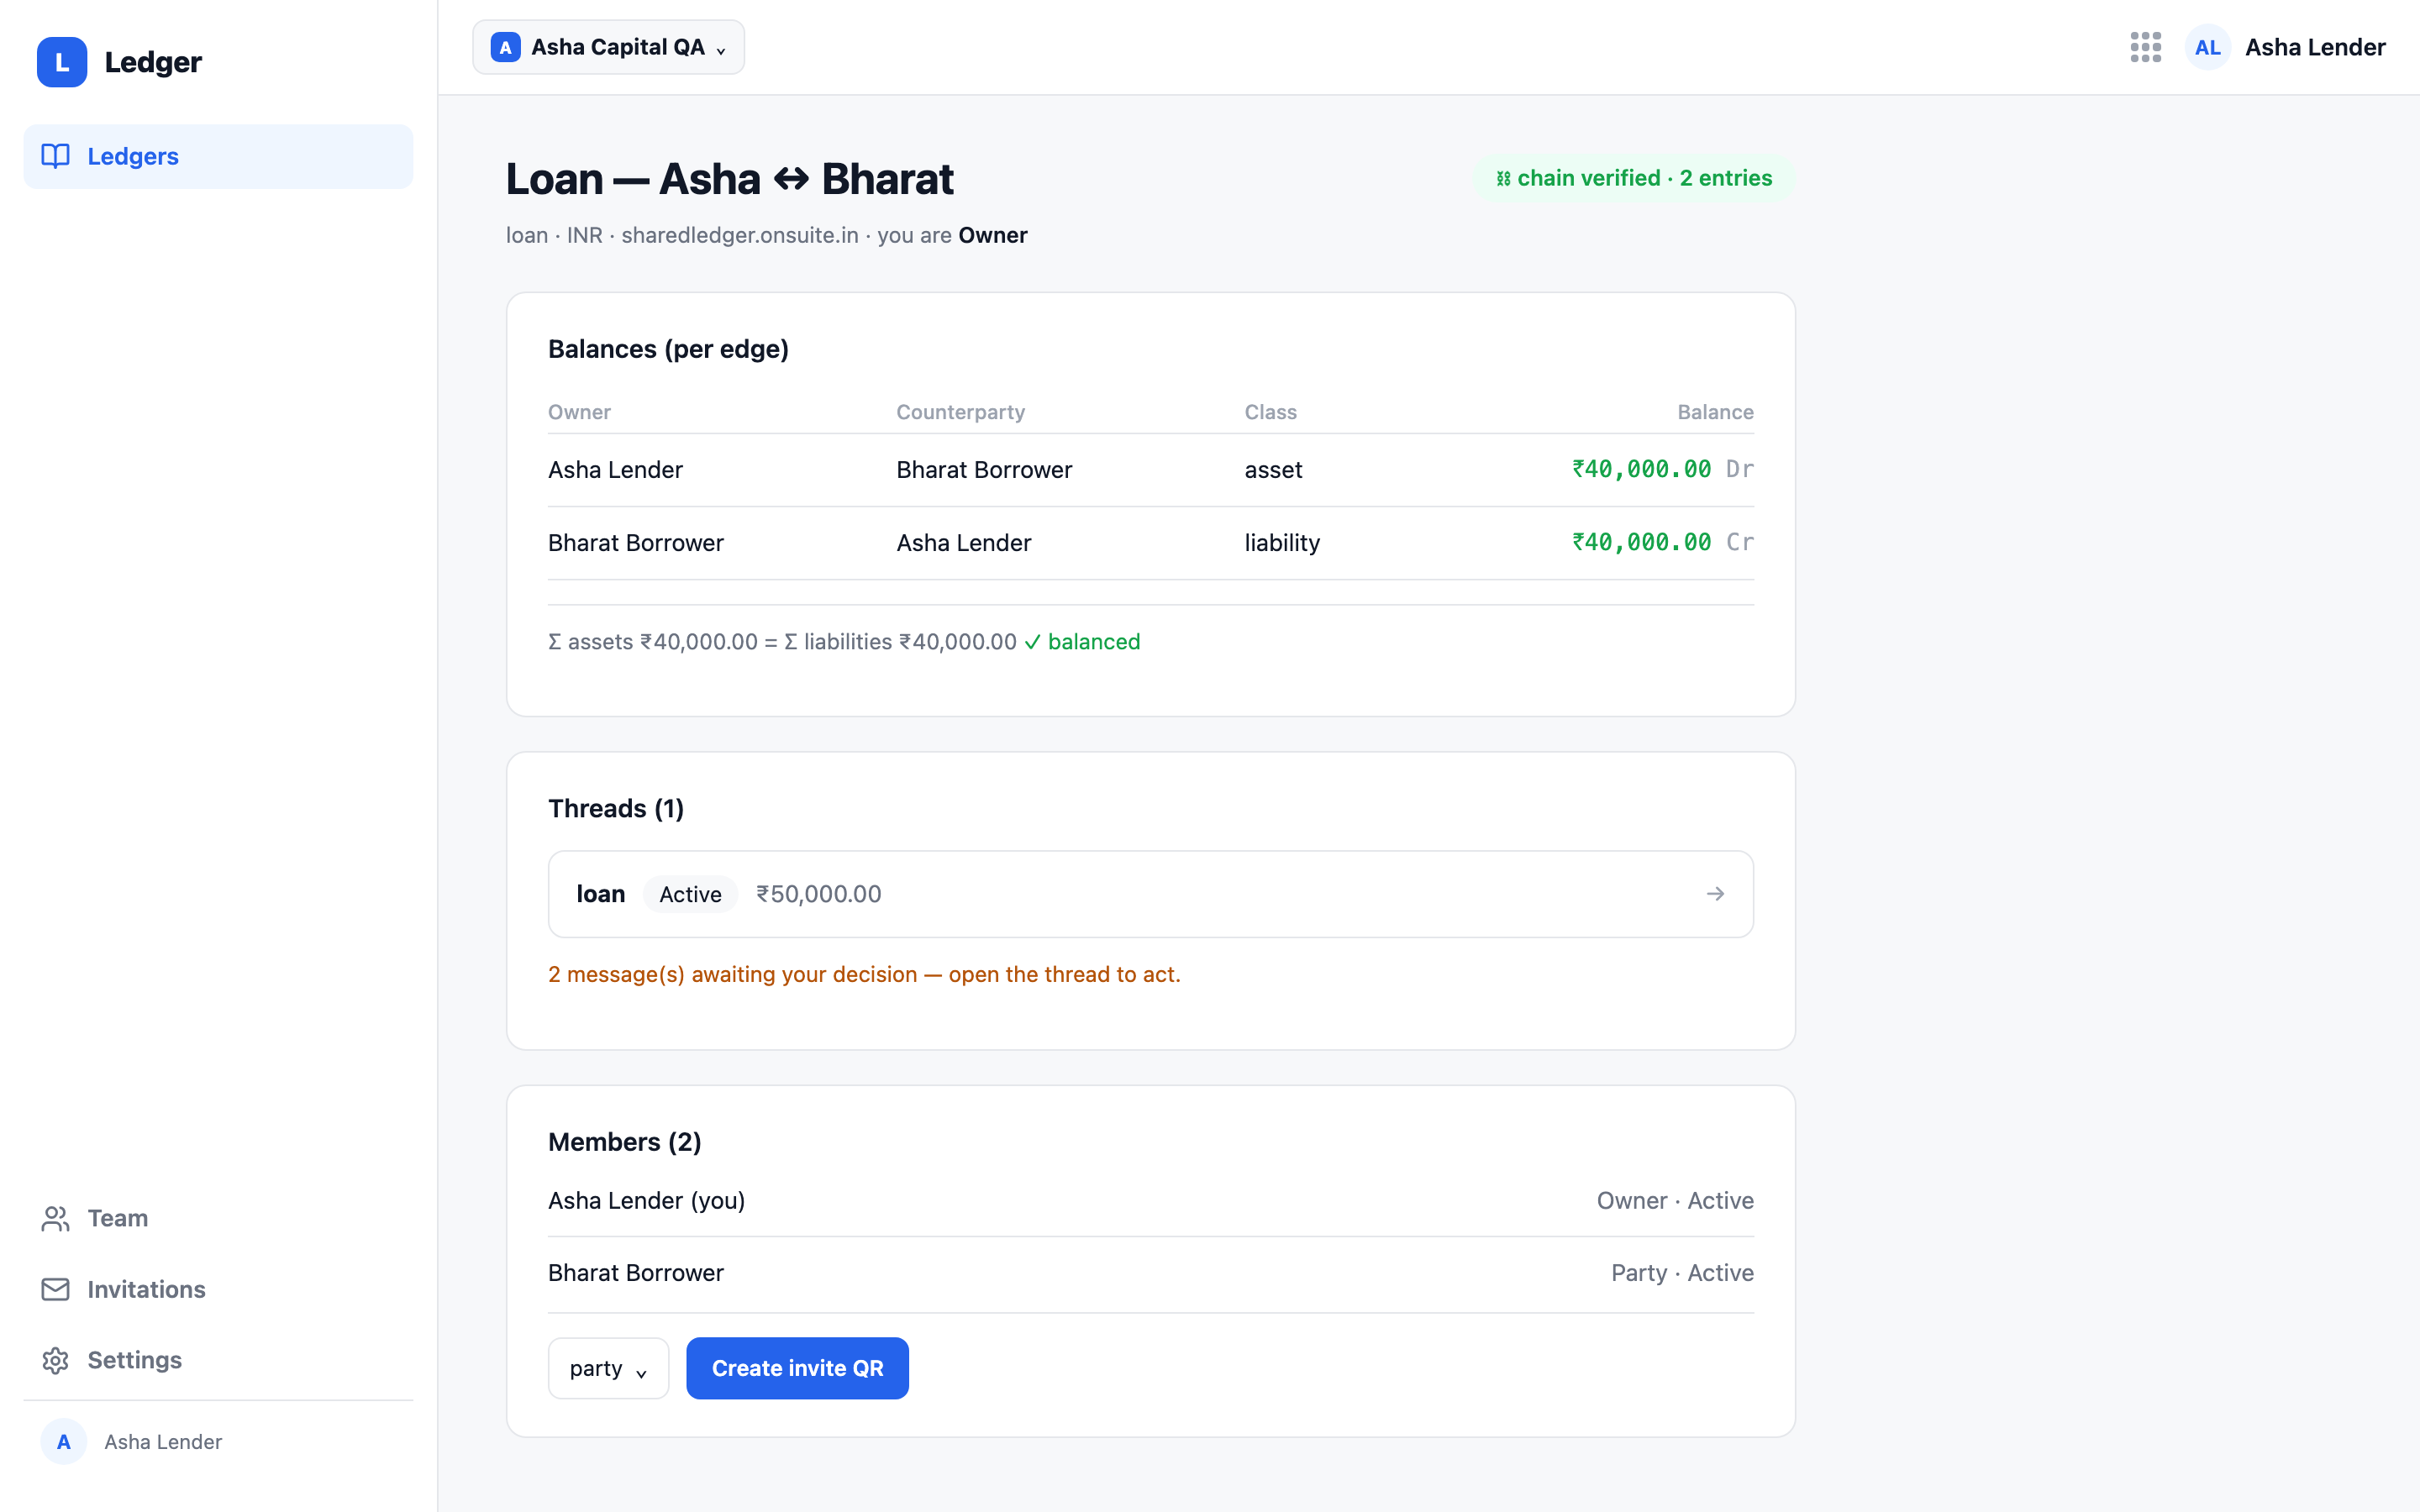Screen dimensions: 2420x1512
Task: Click the ₹40,000.00 Cr balance value
Action: click(1662, 542)
